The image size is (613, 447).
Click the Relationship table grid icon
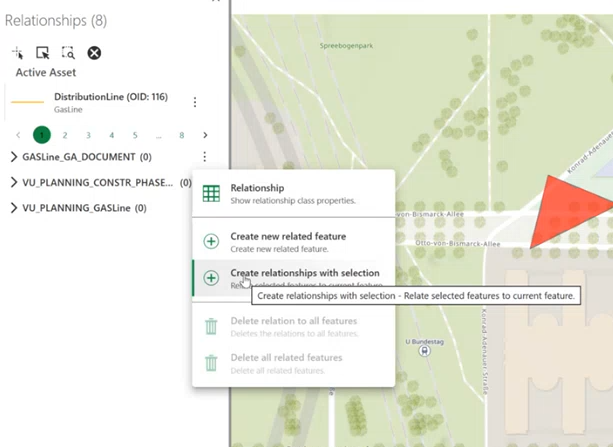coord(211,194)
